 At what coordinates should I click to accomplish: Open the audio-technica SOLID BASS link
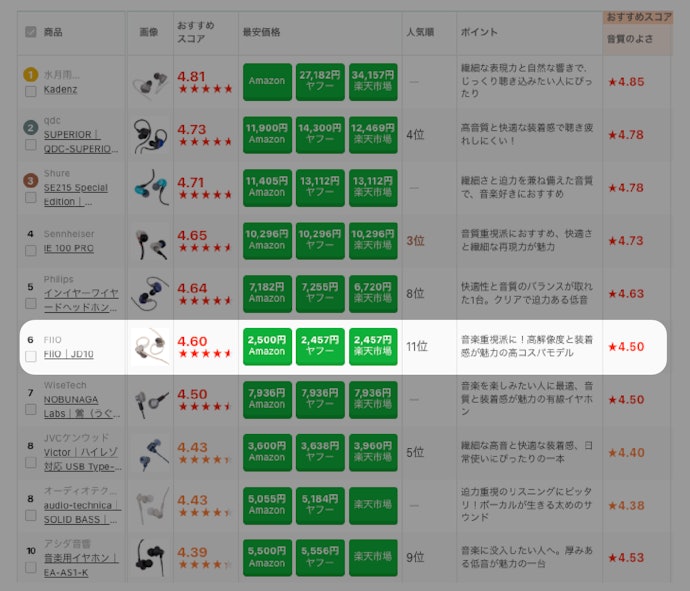[x=82, y=512]
